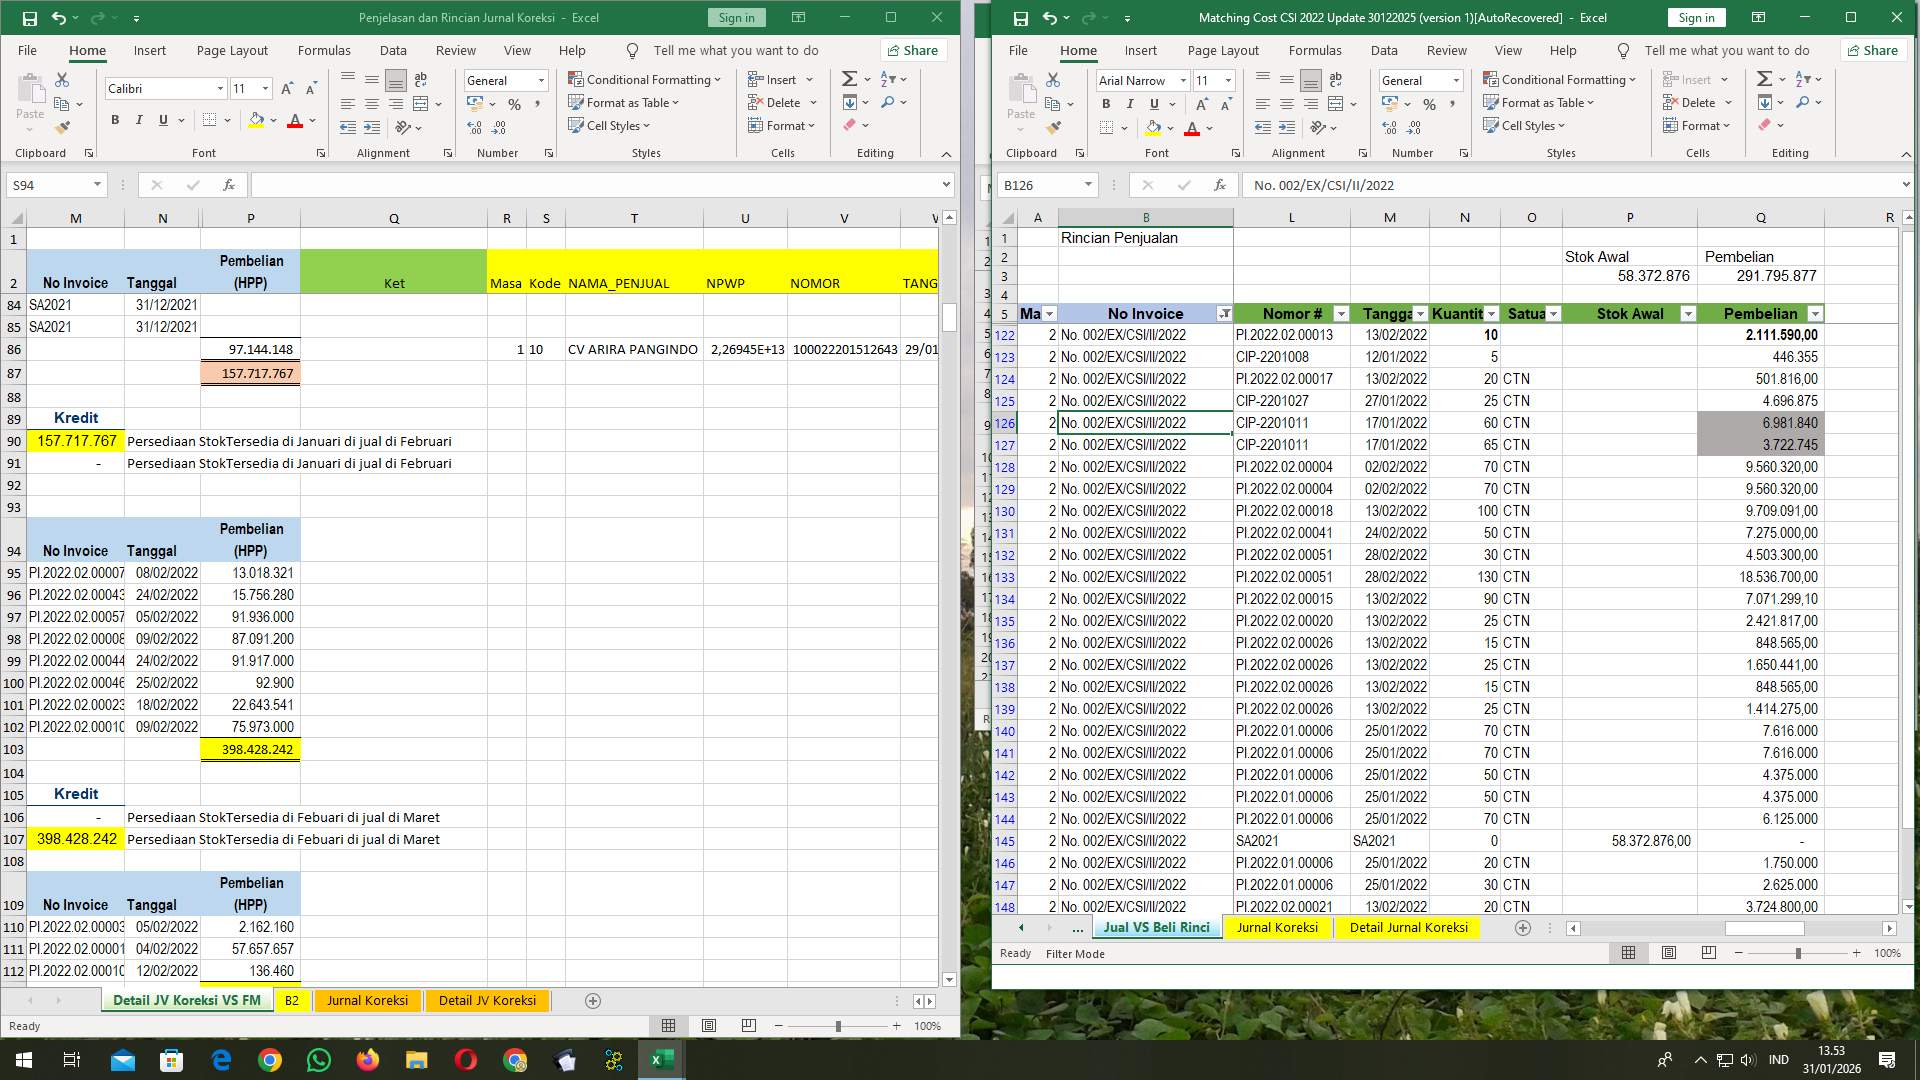The width and height of the screenshot is (1920, 1080).
Task: Open the filter dropdown on Tanggal column
Action: click(1421, 313)
